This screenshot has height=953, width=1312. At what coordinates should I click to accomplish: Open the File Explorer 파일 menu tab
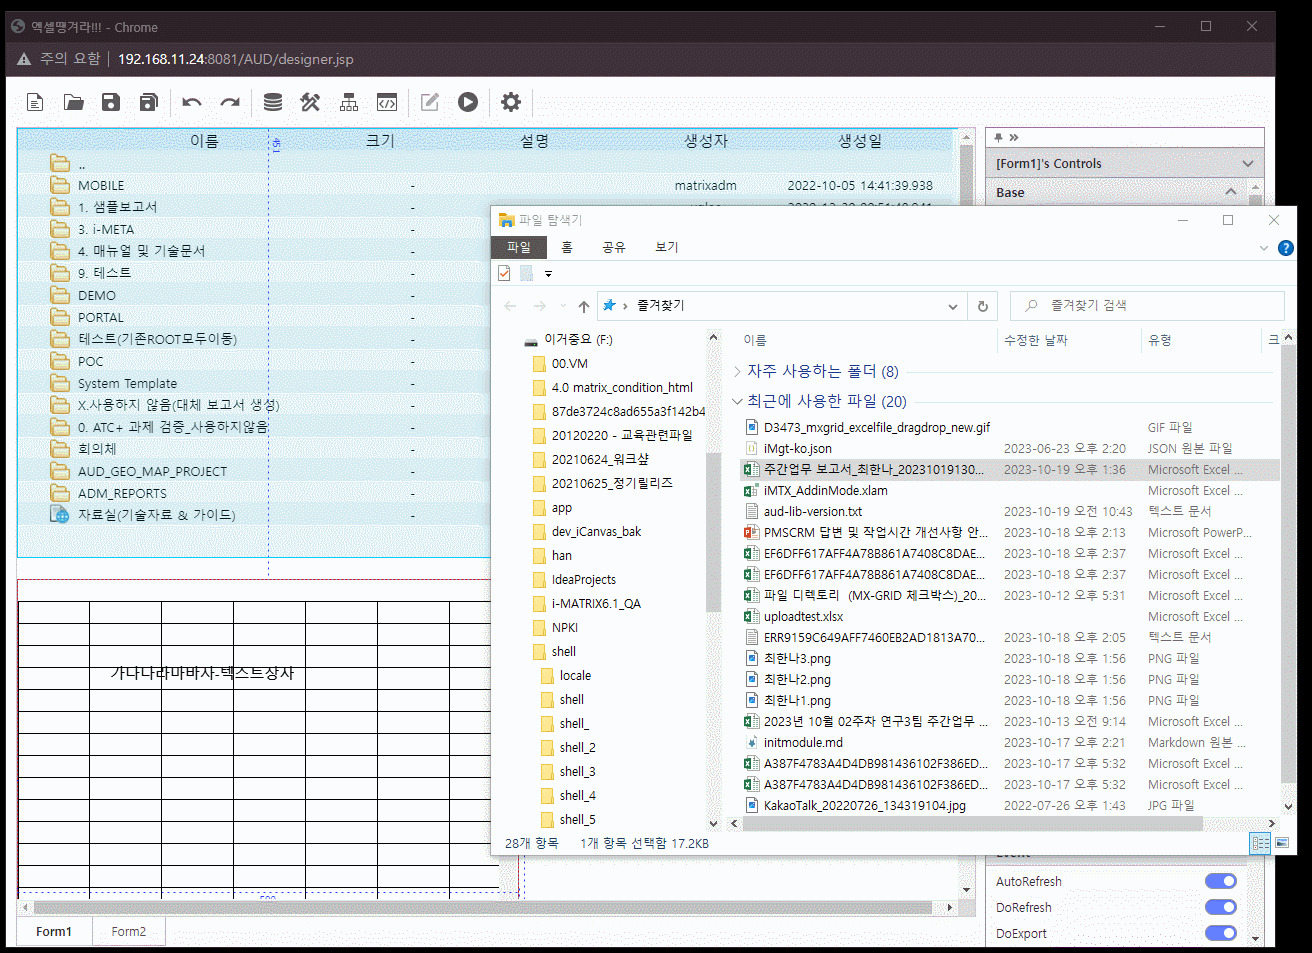[519, 247]
